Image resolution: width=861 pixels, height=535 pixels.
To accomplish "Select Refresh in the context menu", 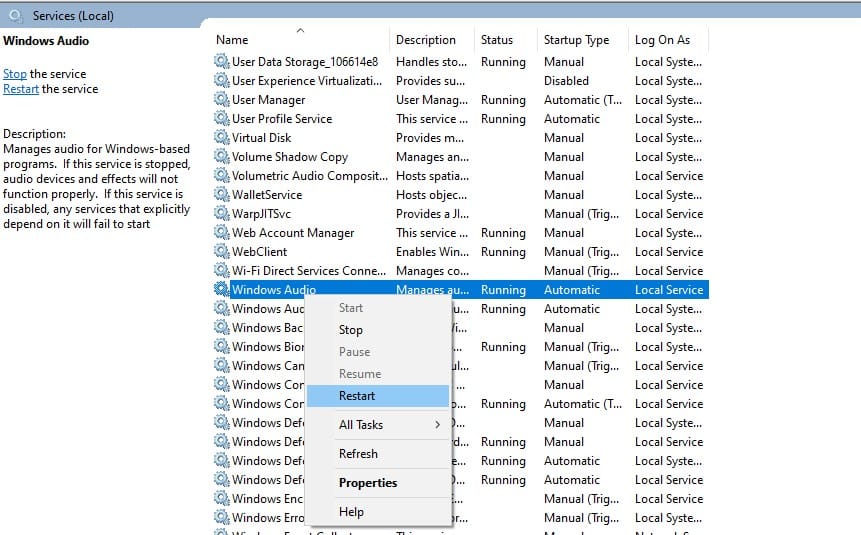I will 358,454.
